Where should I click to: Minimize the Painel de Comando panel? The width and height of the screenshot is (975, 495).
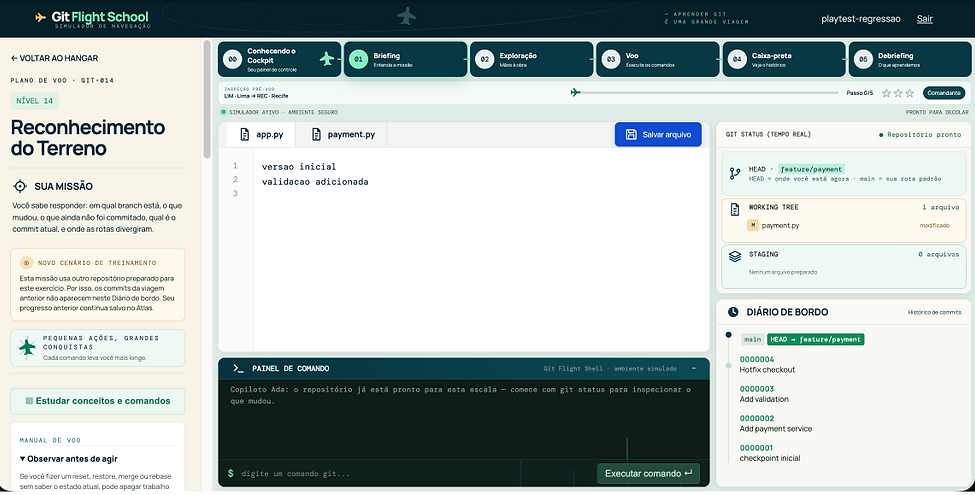tap(693, 368)
